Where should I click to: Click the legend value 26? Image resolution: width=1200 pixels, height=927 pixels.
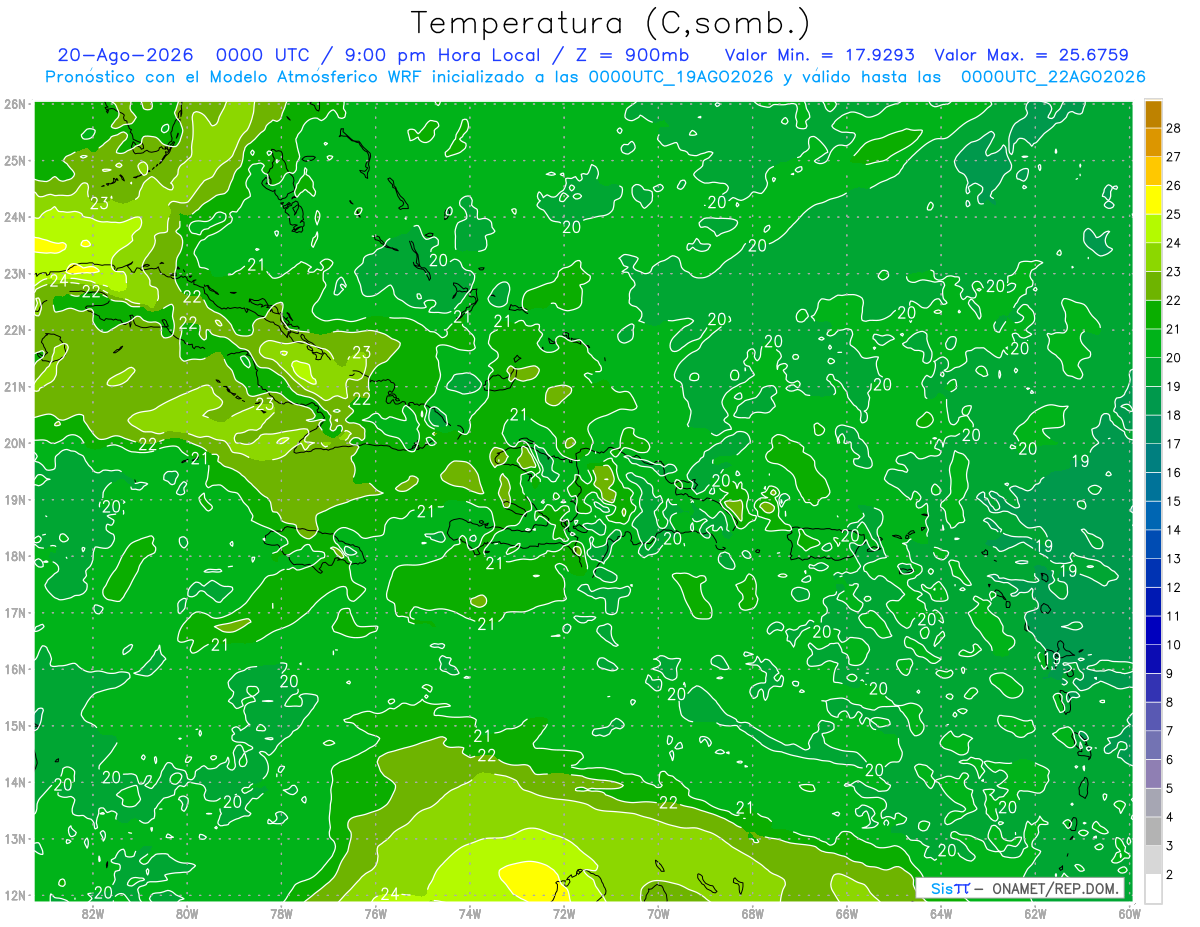(1174, 185)
